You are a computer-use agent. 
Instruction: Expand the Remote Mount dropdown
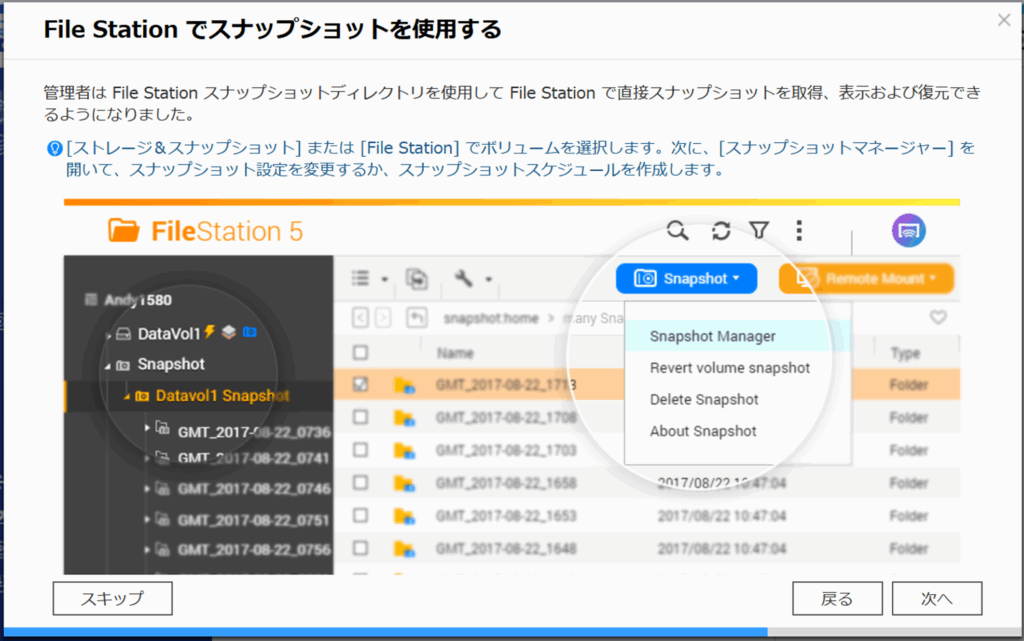866,279
